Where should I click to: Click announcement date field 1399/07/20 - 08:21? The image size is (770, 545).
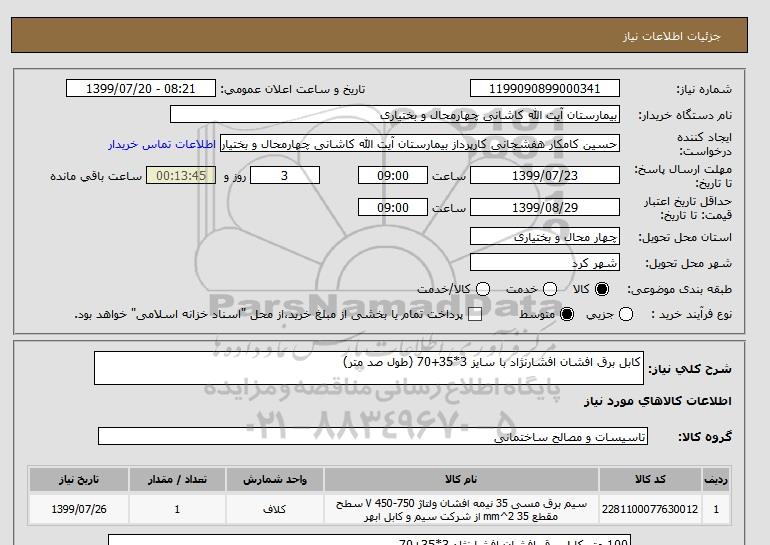coord(141,88)
